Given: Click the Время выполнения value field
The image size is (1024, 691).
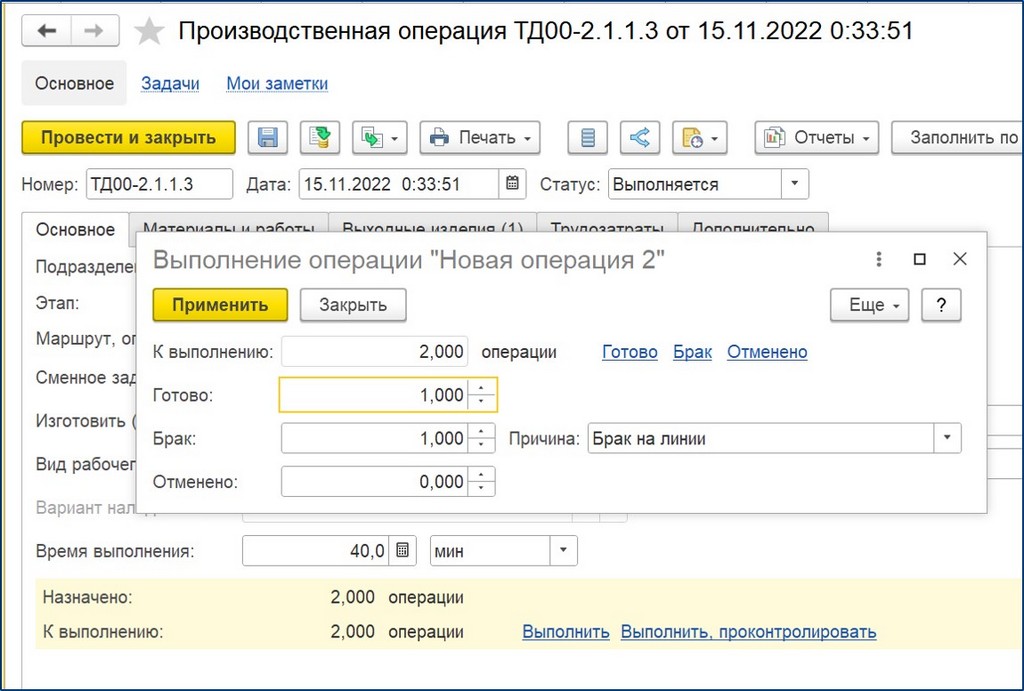Looking at the screenshot, I should [x=315, y=551].
